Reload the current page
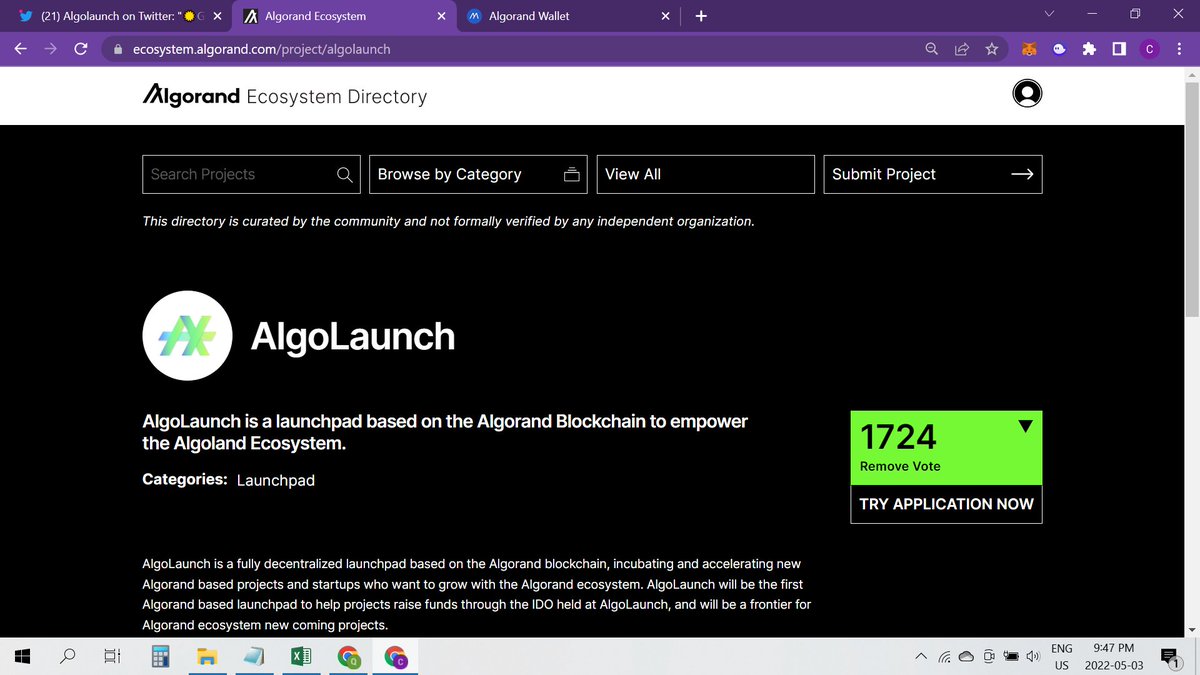Image resolution: width=1200 pixels, height=675 pixels. point(82,48)
